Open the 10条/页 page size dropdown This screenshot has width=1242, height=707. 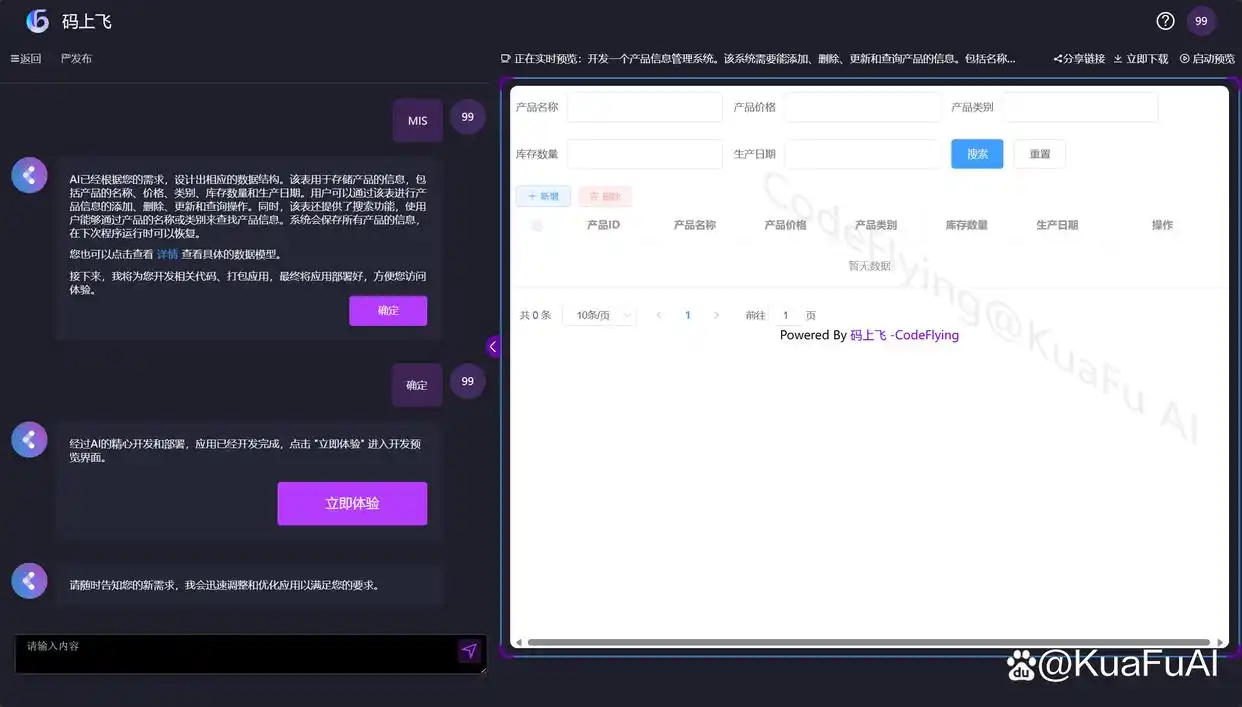point(598,314)
